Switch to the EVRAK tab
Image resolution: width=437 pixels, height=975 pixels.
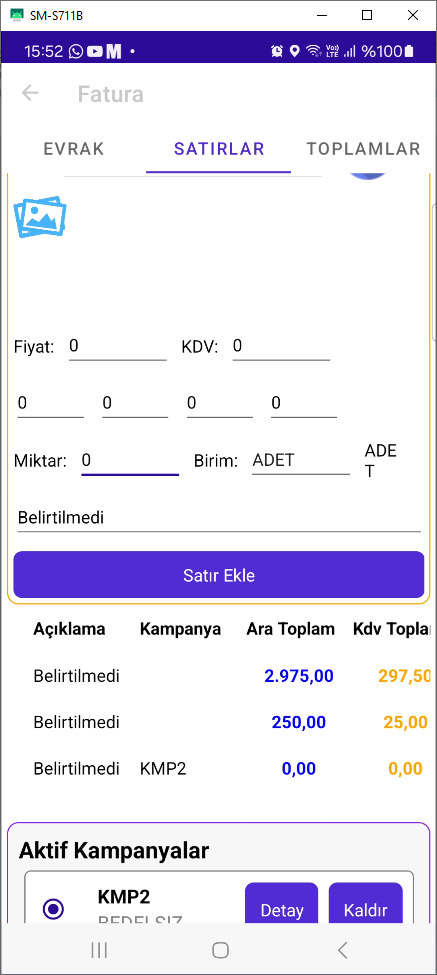pos(74,149)
